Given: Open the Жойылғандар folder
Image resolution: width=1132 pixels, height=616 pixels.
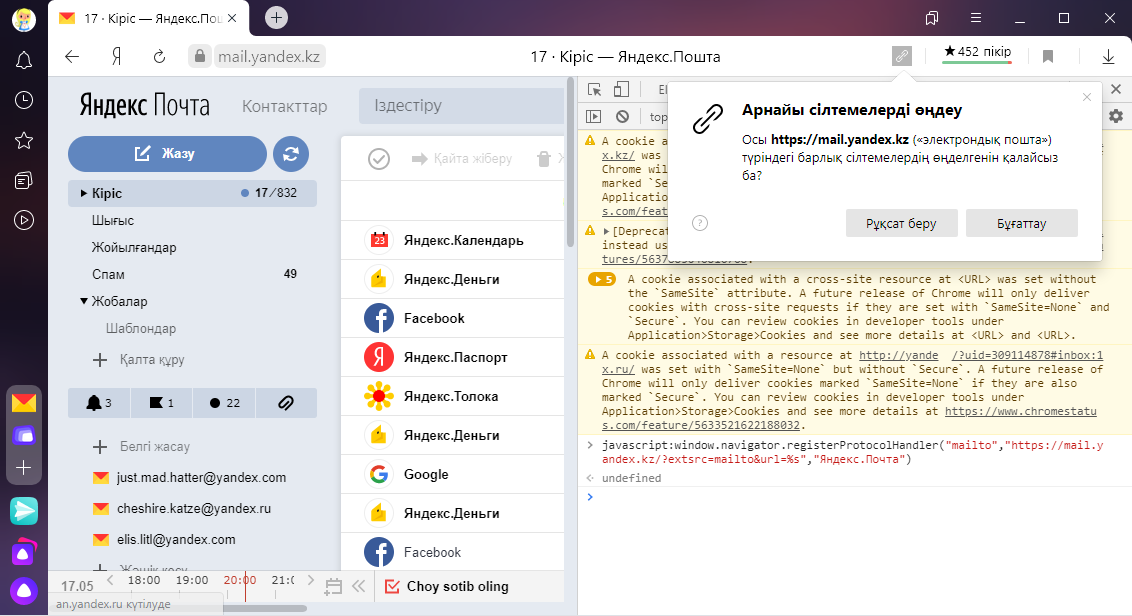Looking at the screenshot, I should click(134, 247).
